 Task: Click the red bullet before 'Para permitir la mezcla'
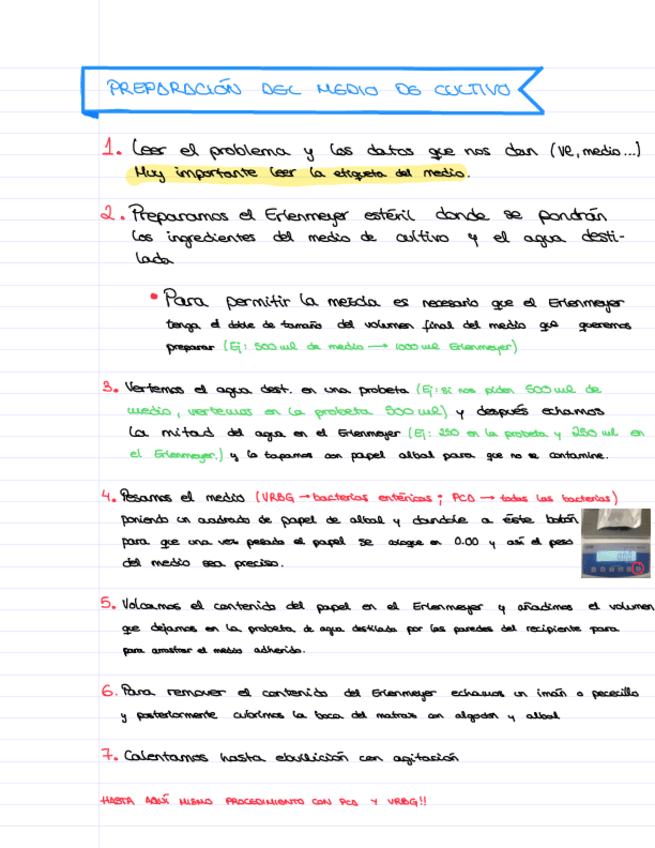[x=154, y=296]
